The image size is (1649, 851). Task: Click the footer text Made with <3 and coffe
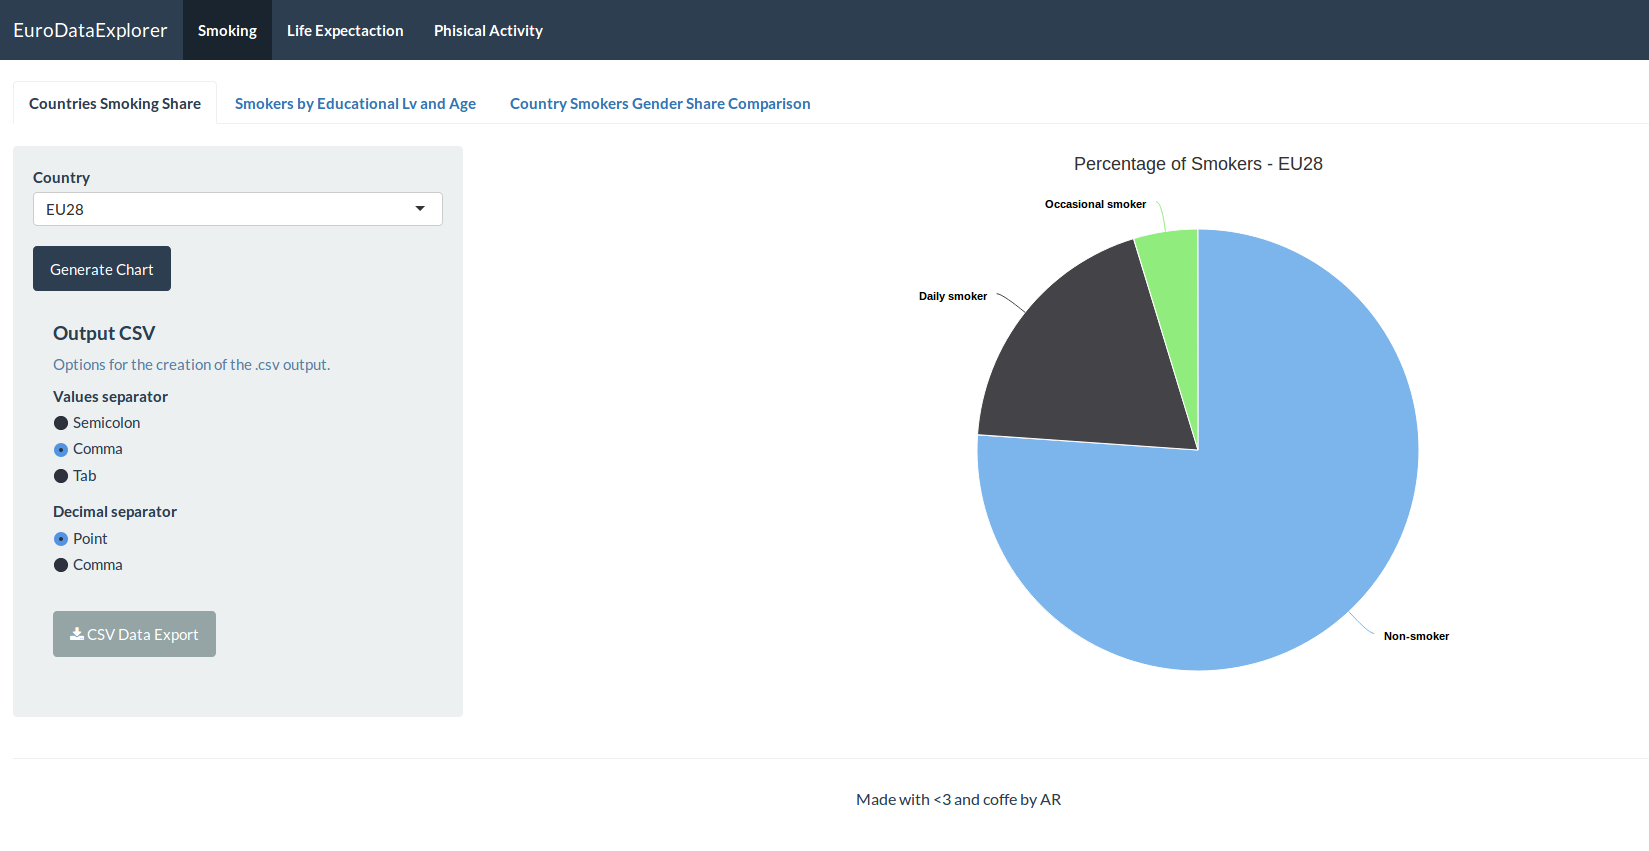coord(958,799)
